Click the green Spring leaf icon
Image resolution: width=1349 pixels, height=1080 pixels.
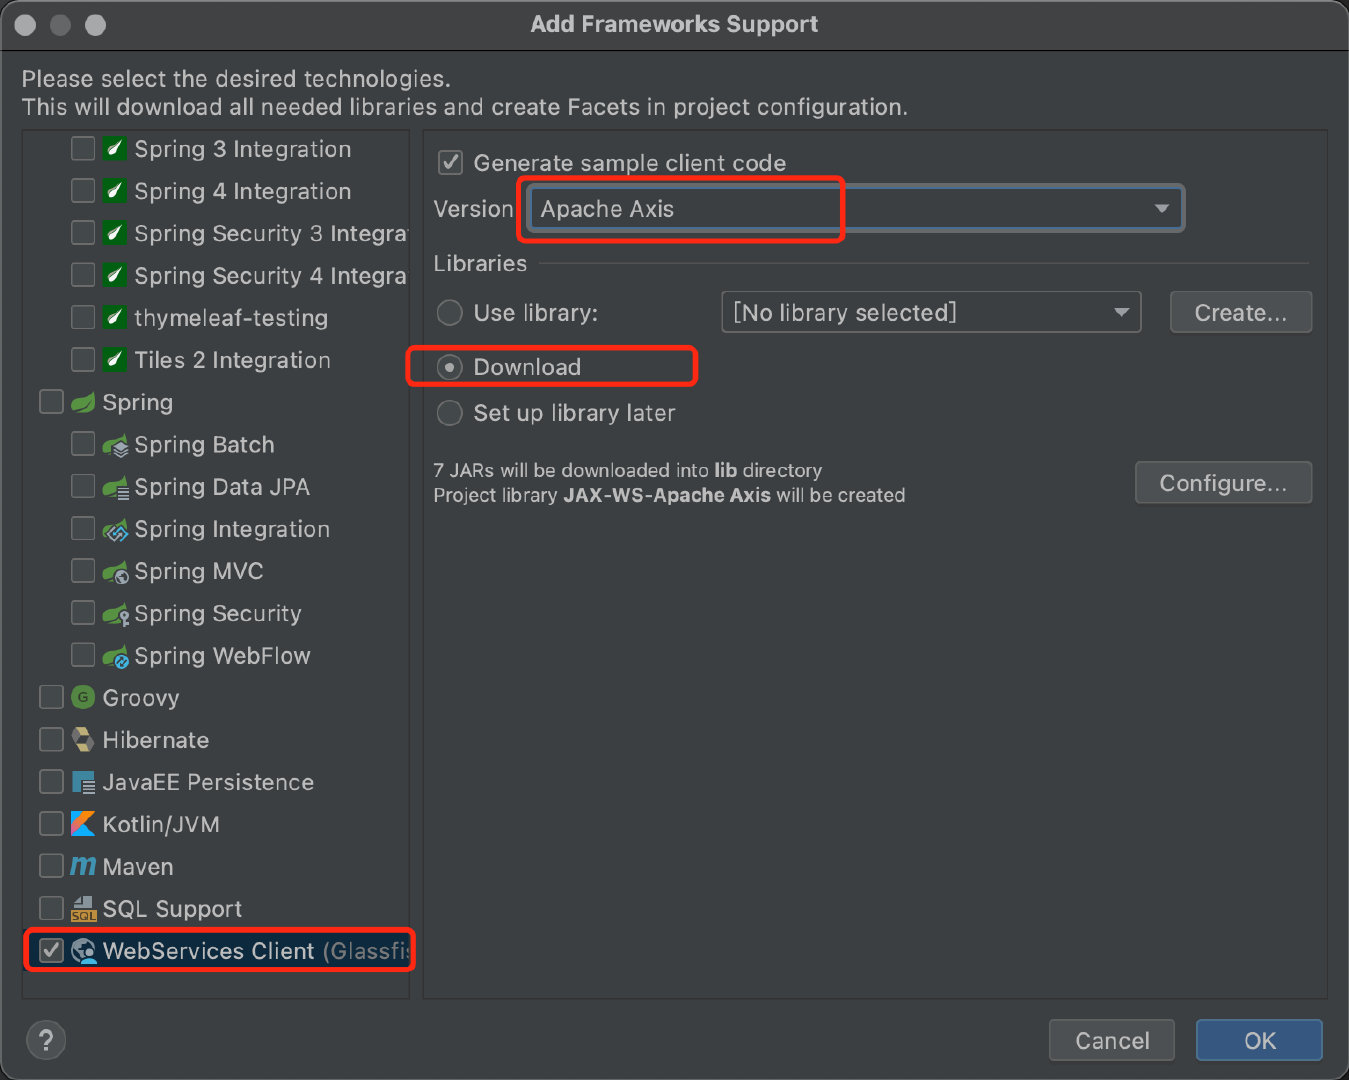point(83,402)
